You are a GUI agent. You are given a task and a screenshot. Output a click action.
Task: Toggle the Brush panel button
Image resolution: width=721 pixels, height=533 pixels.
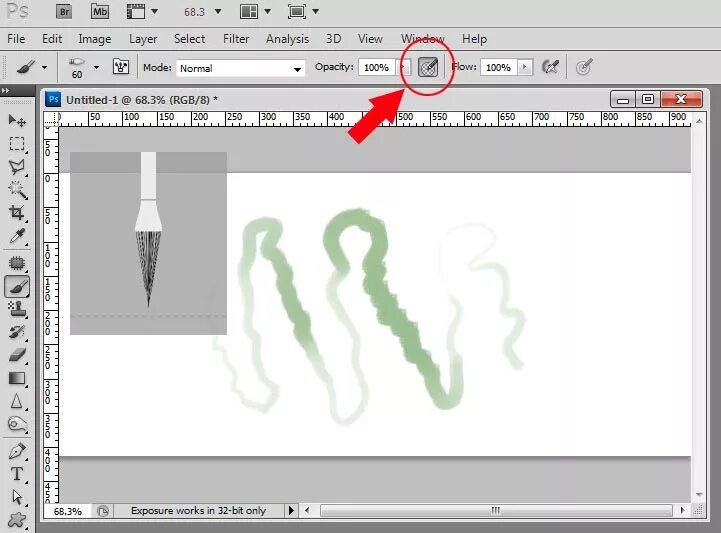(x=121, y=67)
